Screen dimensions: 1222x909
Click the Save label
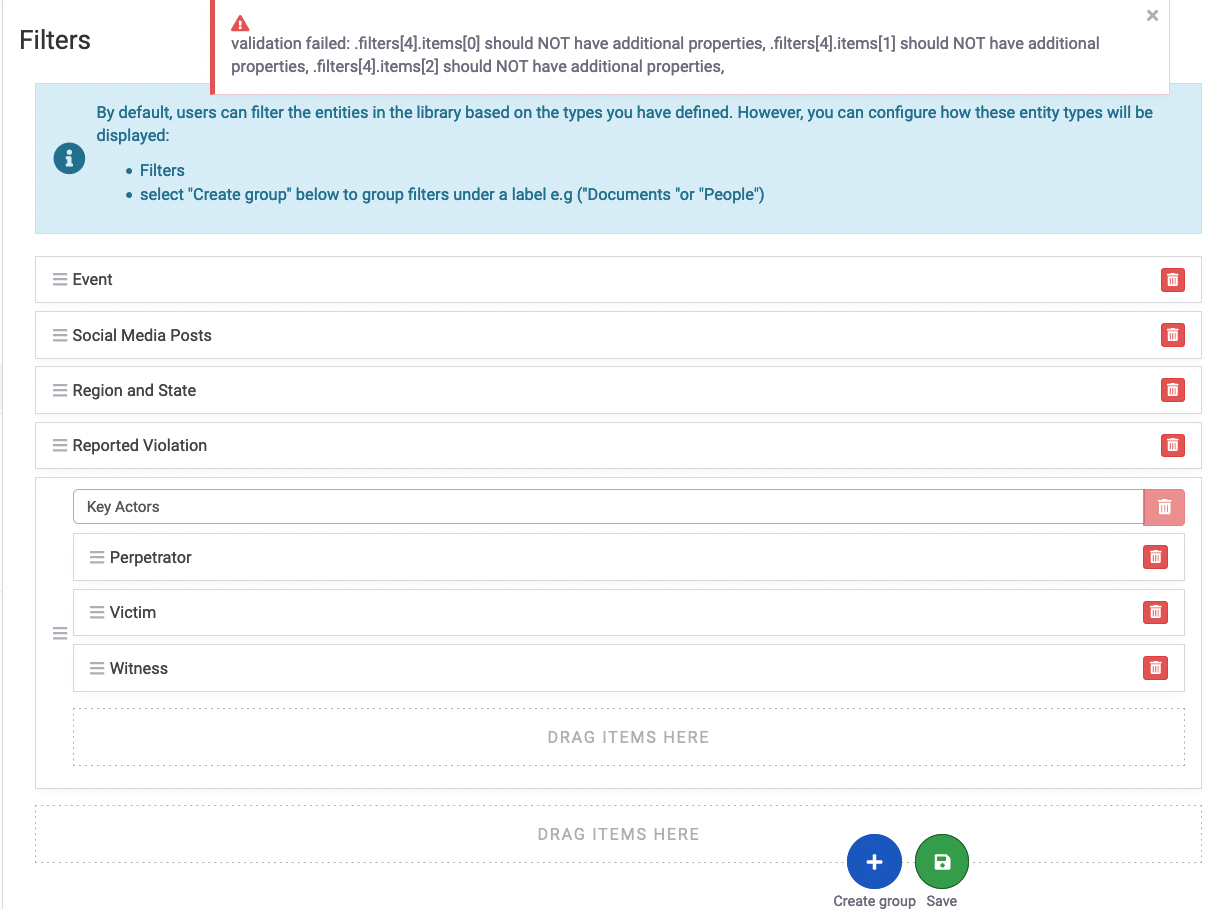pos(941,901)
